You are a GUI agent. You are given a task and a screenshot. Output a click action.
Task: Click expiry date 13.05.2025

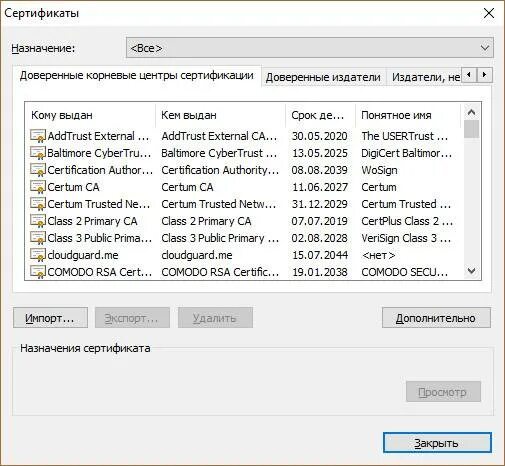coord(320,153)
